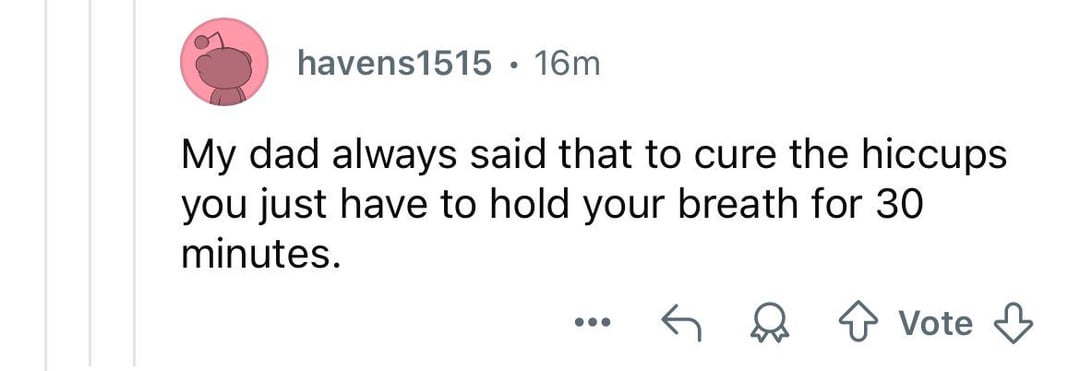Collapse thread using the vertical line nearest the avatar

tap(134, 185)
